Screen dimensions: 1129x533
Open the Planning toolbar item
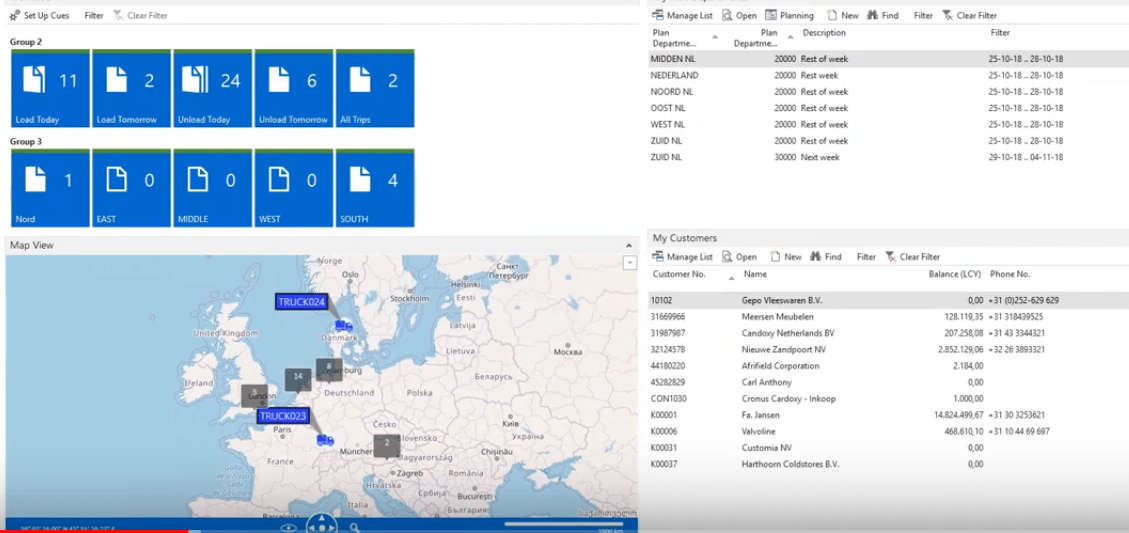point(789,15)
